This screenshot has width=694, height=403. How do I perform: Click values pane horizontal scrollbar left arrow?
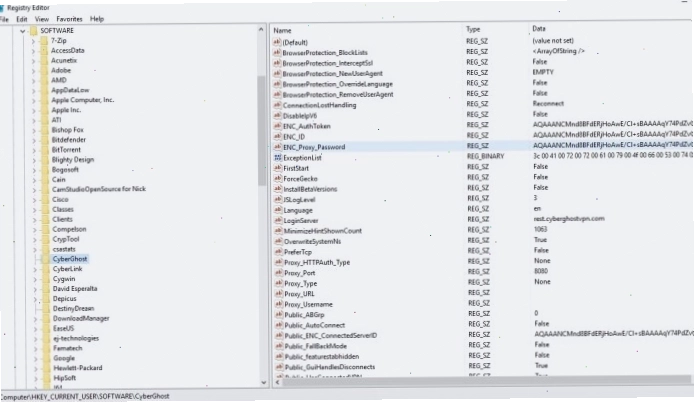click(x=278, y=381)
